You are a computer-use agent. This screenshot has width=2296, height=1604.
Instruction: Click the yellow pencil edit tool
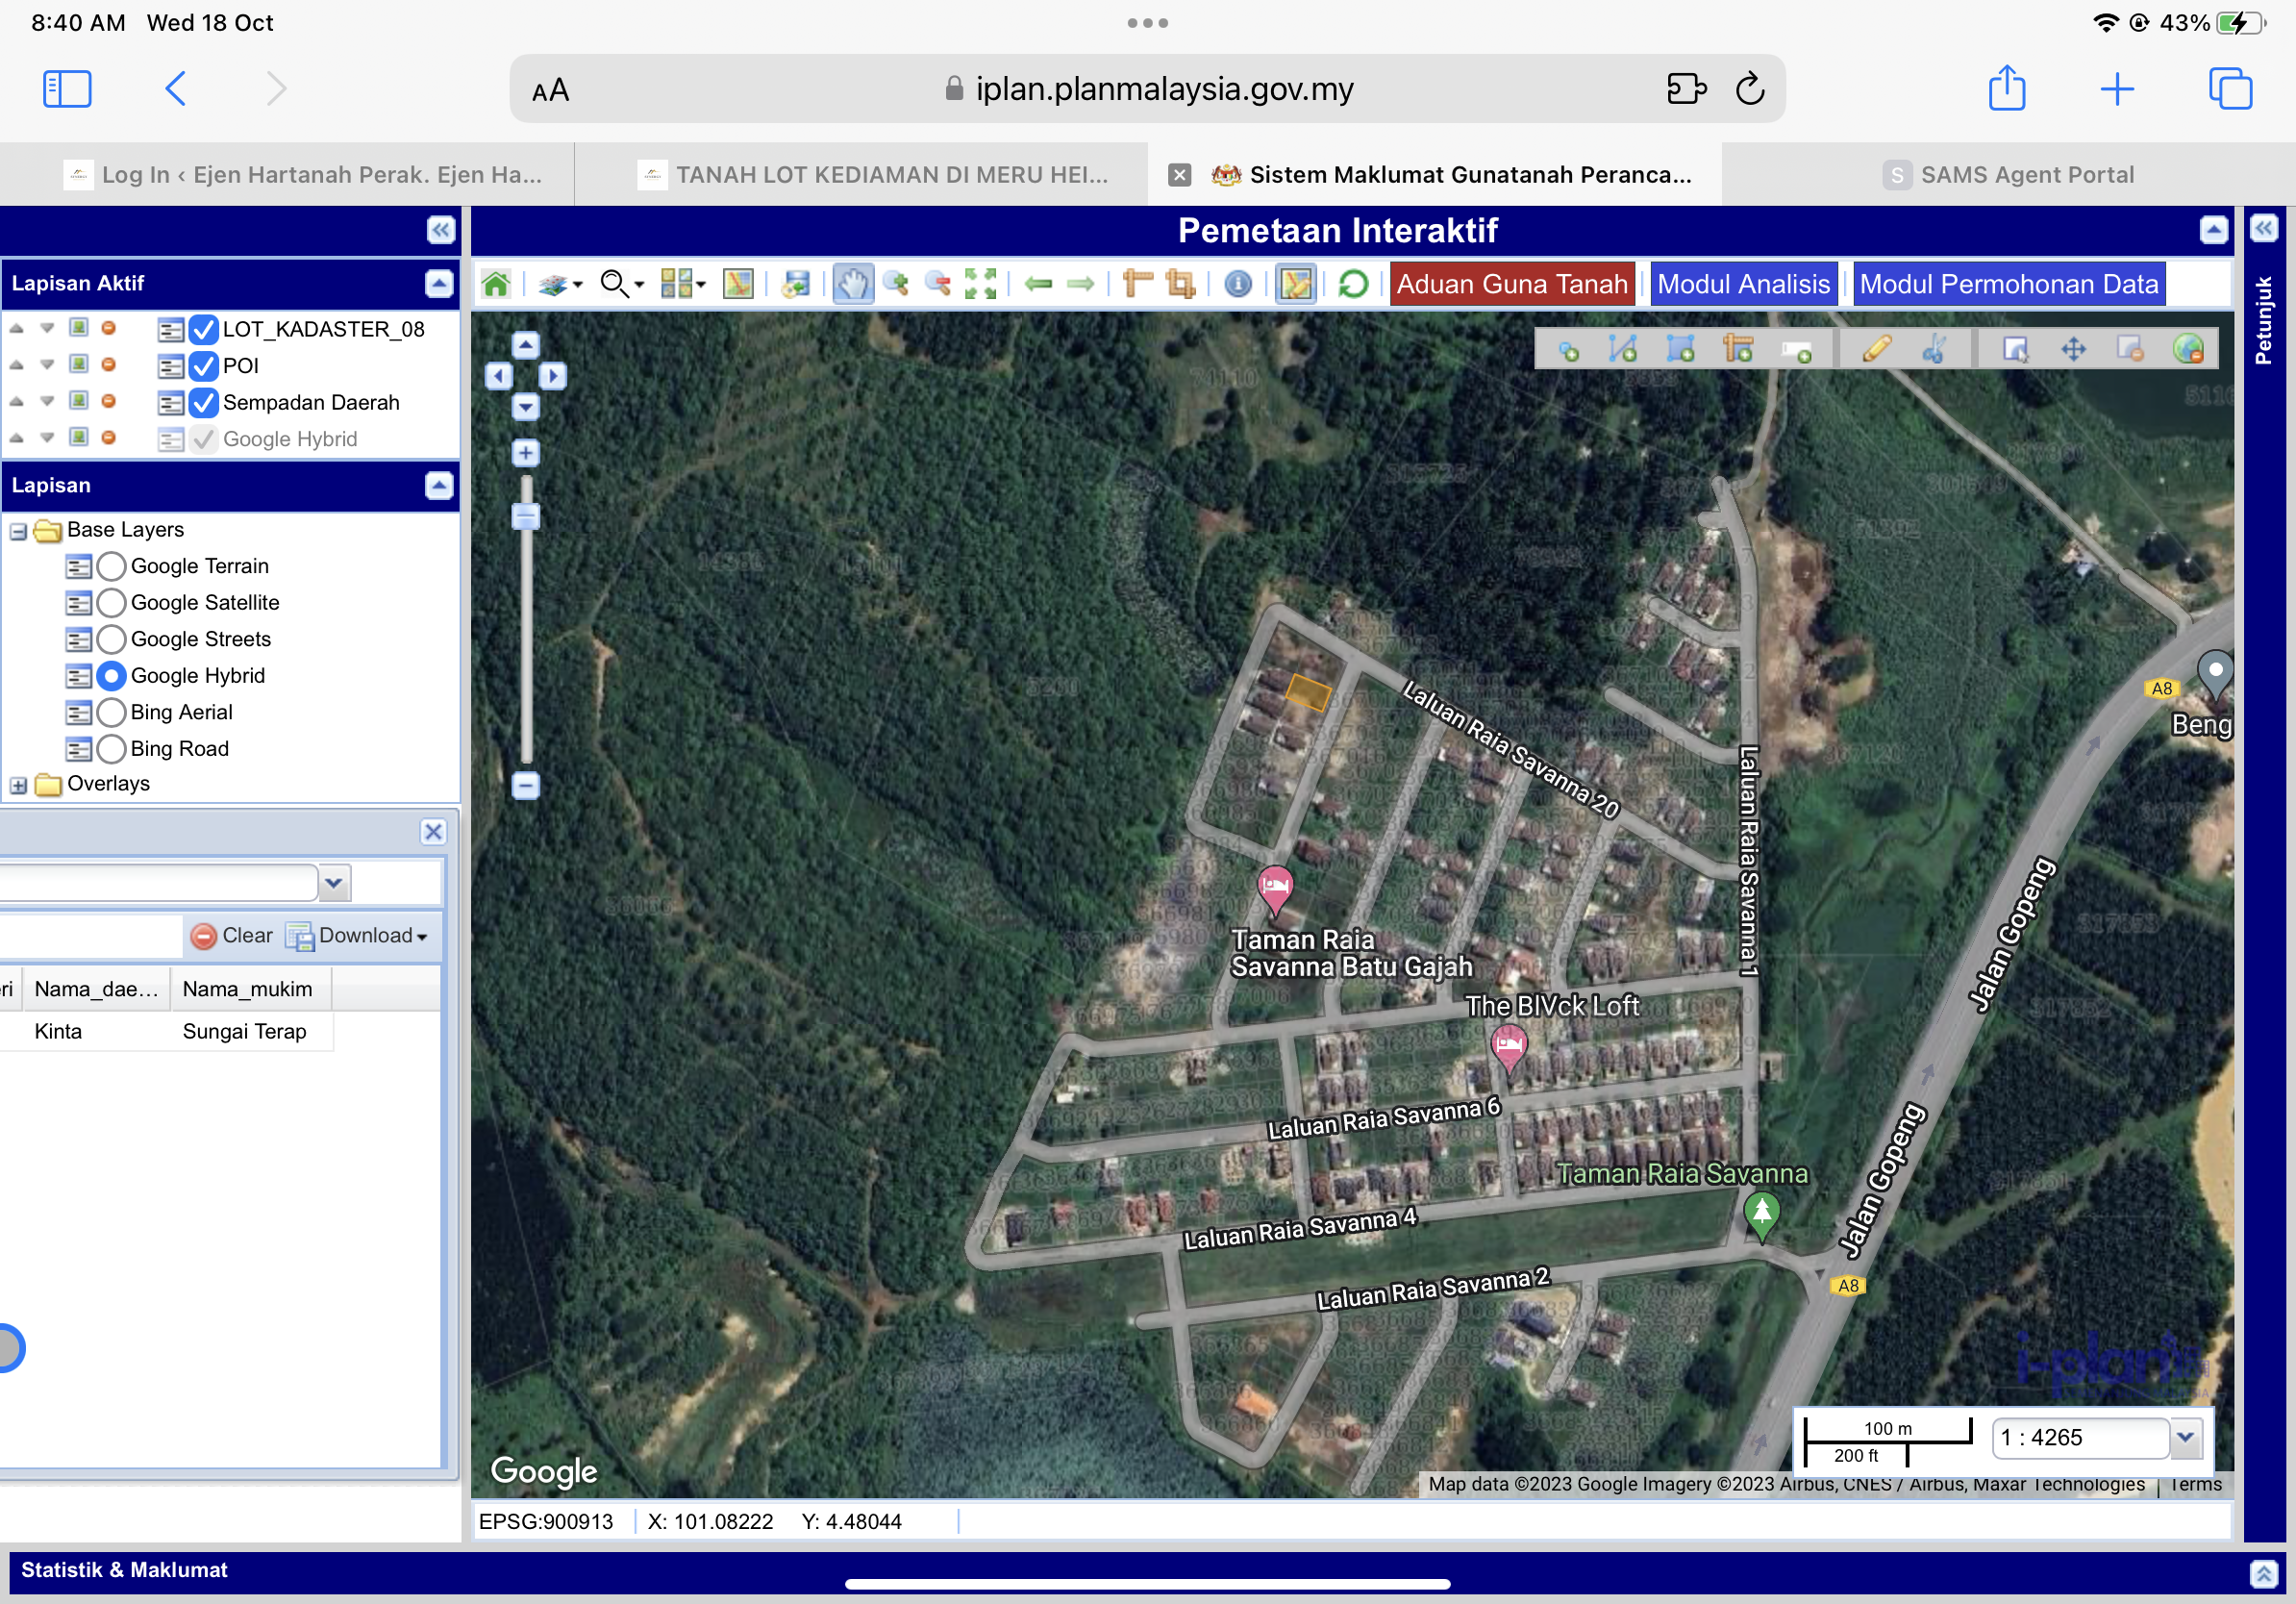click(1876, 349)
